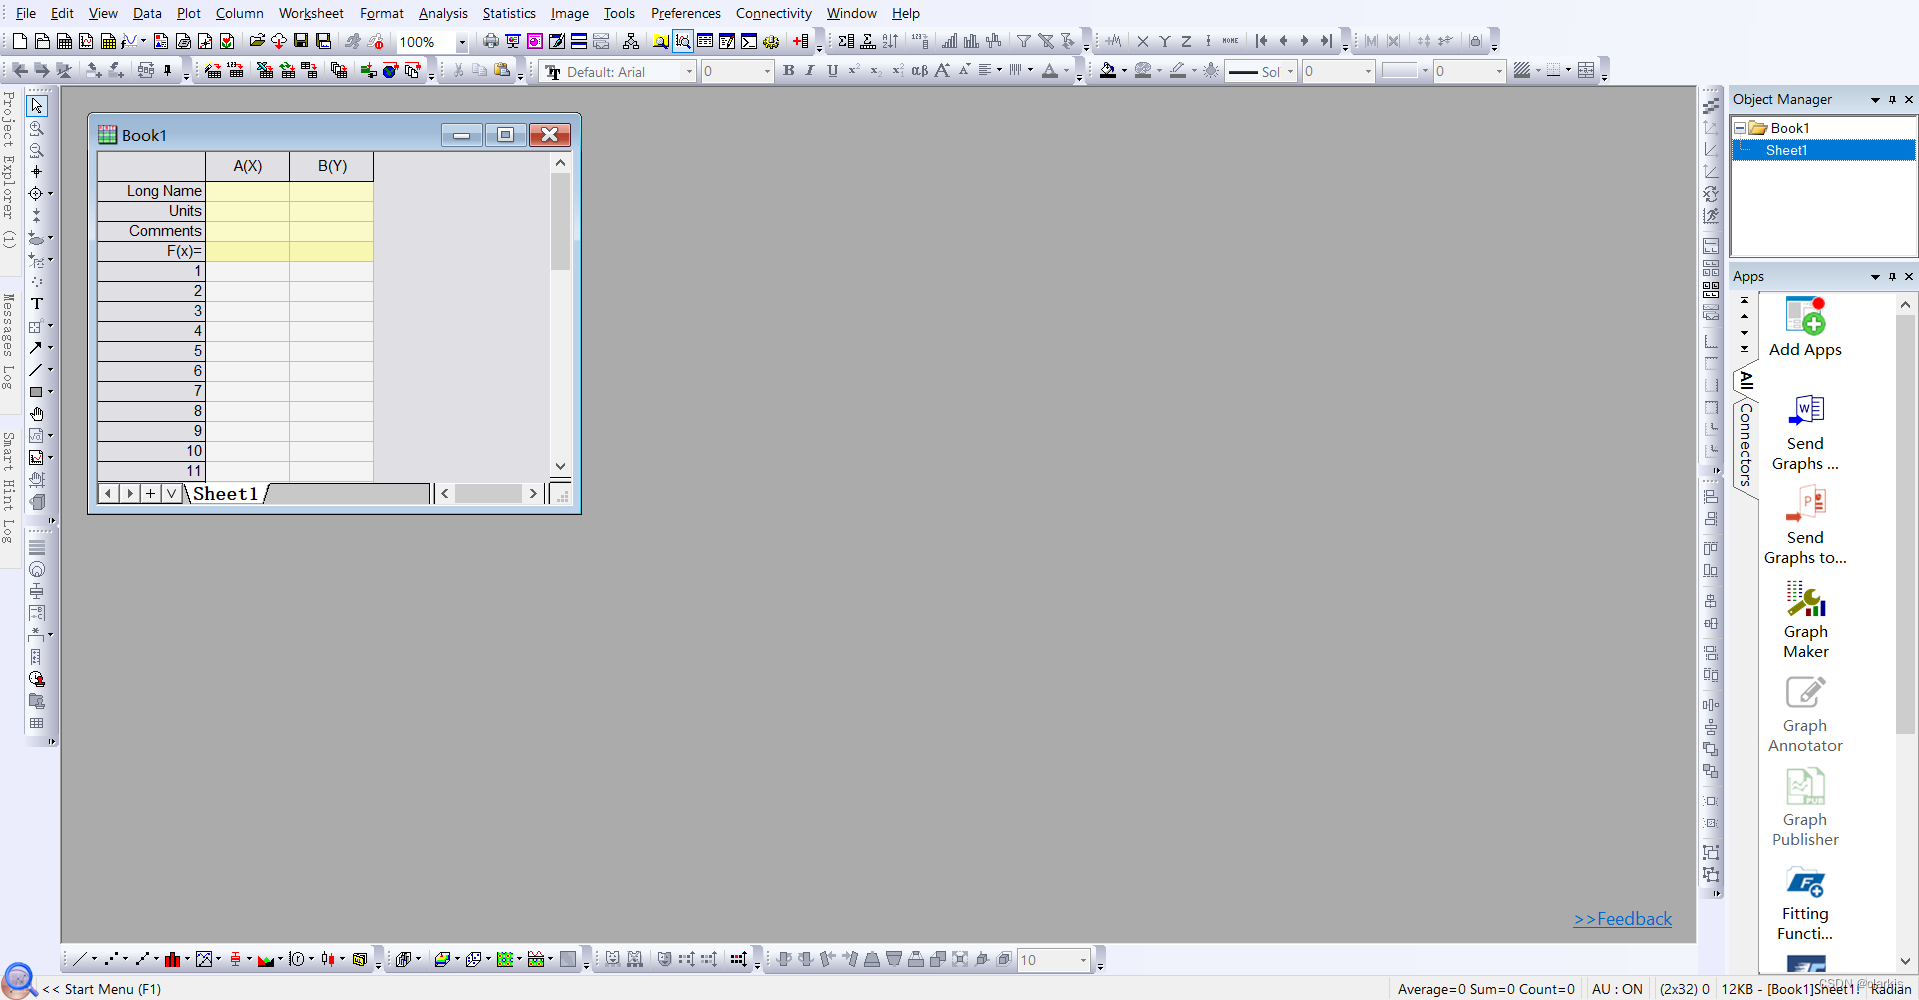Launch the Fitting Function app
The width and height of the screenshot is (1919, 1000).
pos(1805,904)
